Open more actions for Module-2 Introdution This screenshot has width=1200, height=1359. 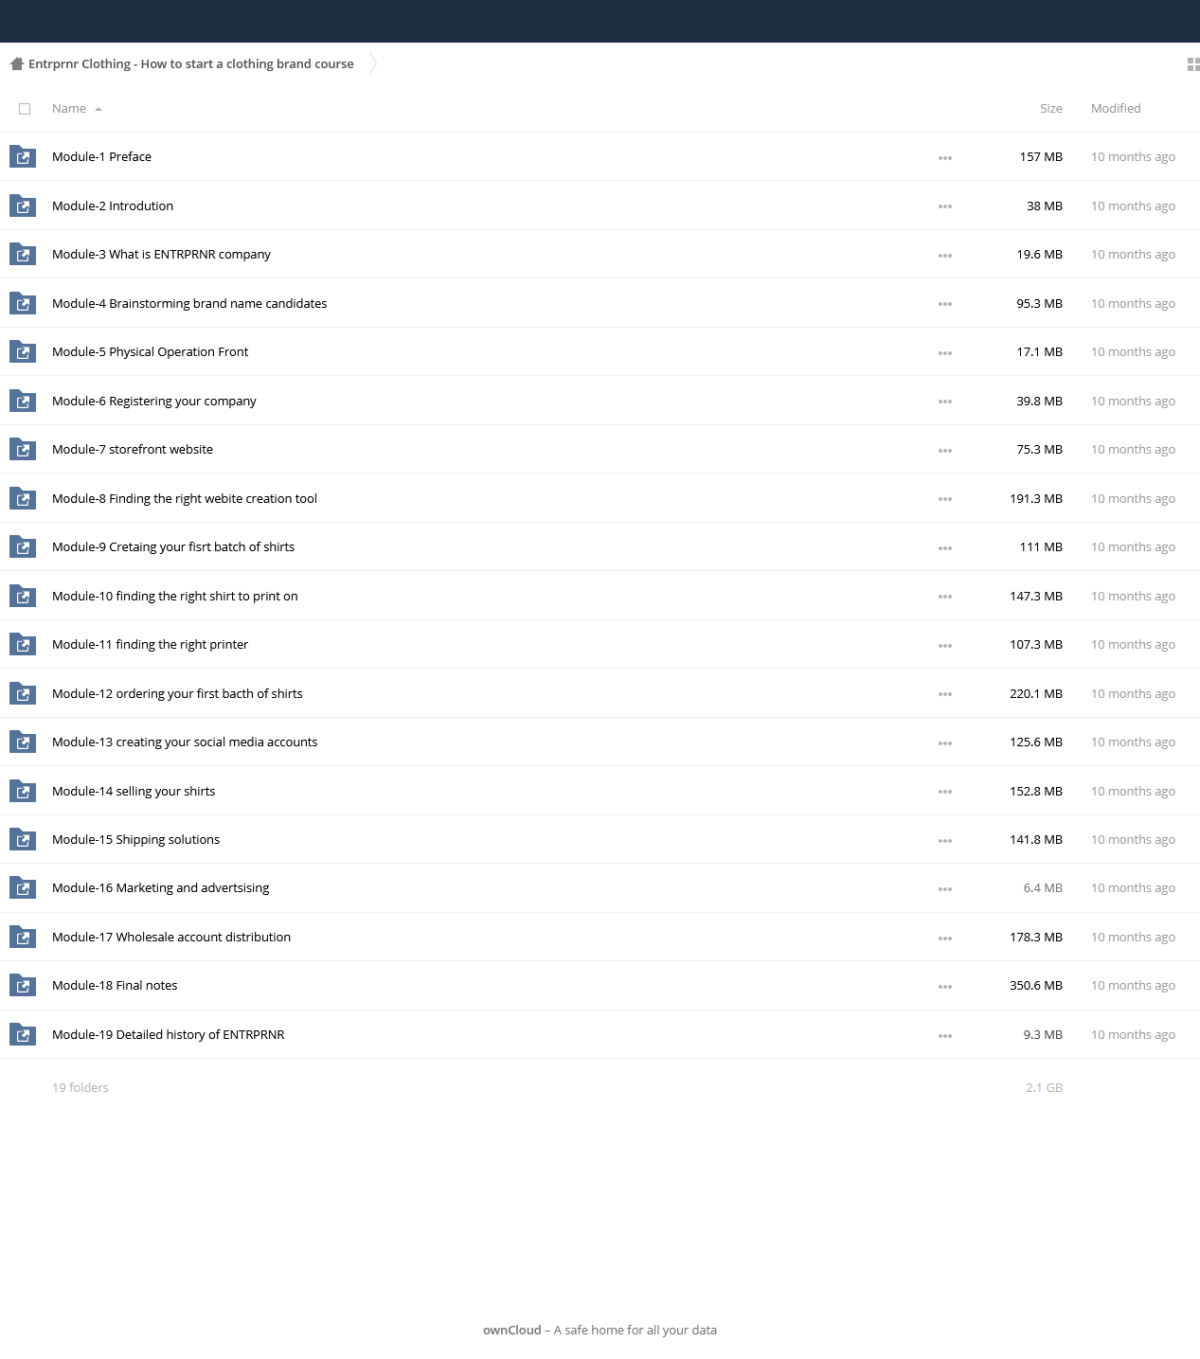pyautogui.click(x=945, y=206)
